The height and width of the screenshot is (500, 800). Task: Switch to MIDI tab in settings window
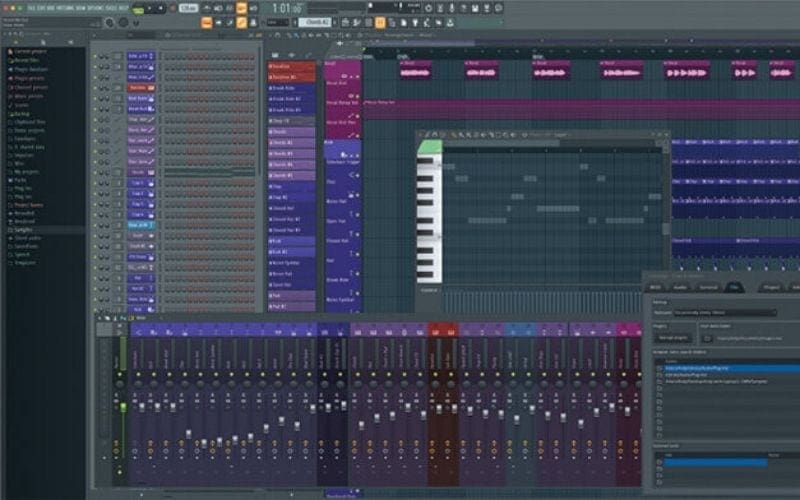[x=655, y=288]
